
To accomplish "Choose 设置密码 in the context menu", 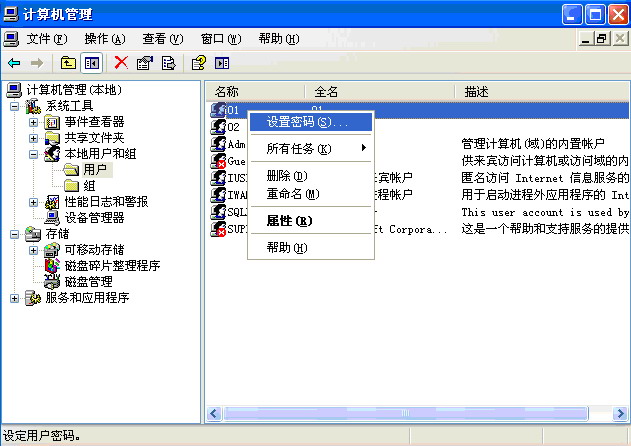I will click(308, 122).
